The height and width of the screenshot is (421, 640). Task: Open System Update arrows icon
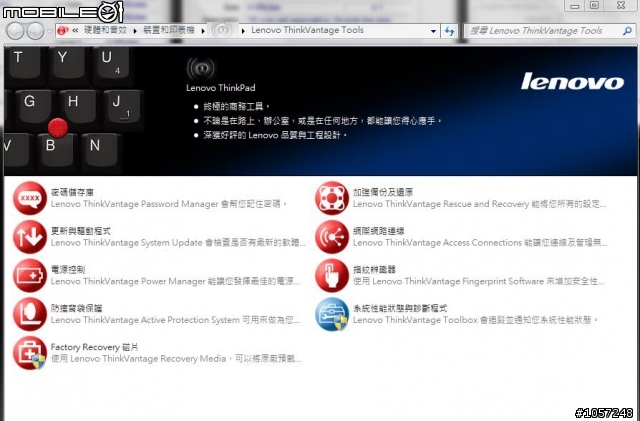click(x=30, y=237)
